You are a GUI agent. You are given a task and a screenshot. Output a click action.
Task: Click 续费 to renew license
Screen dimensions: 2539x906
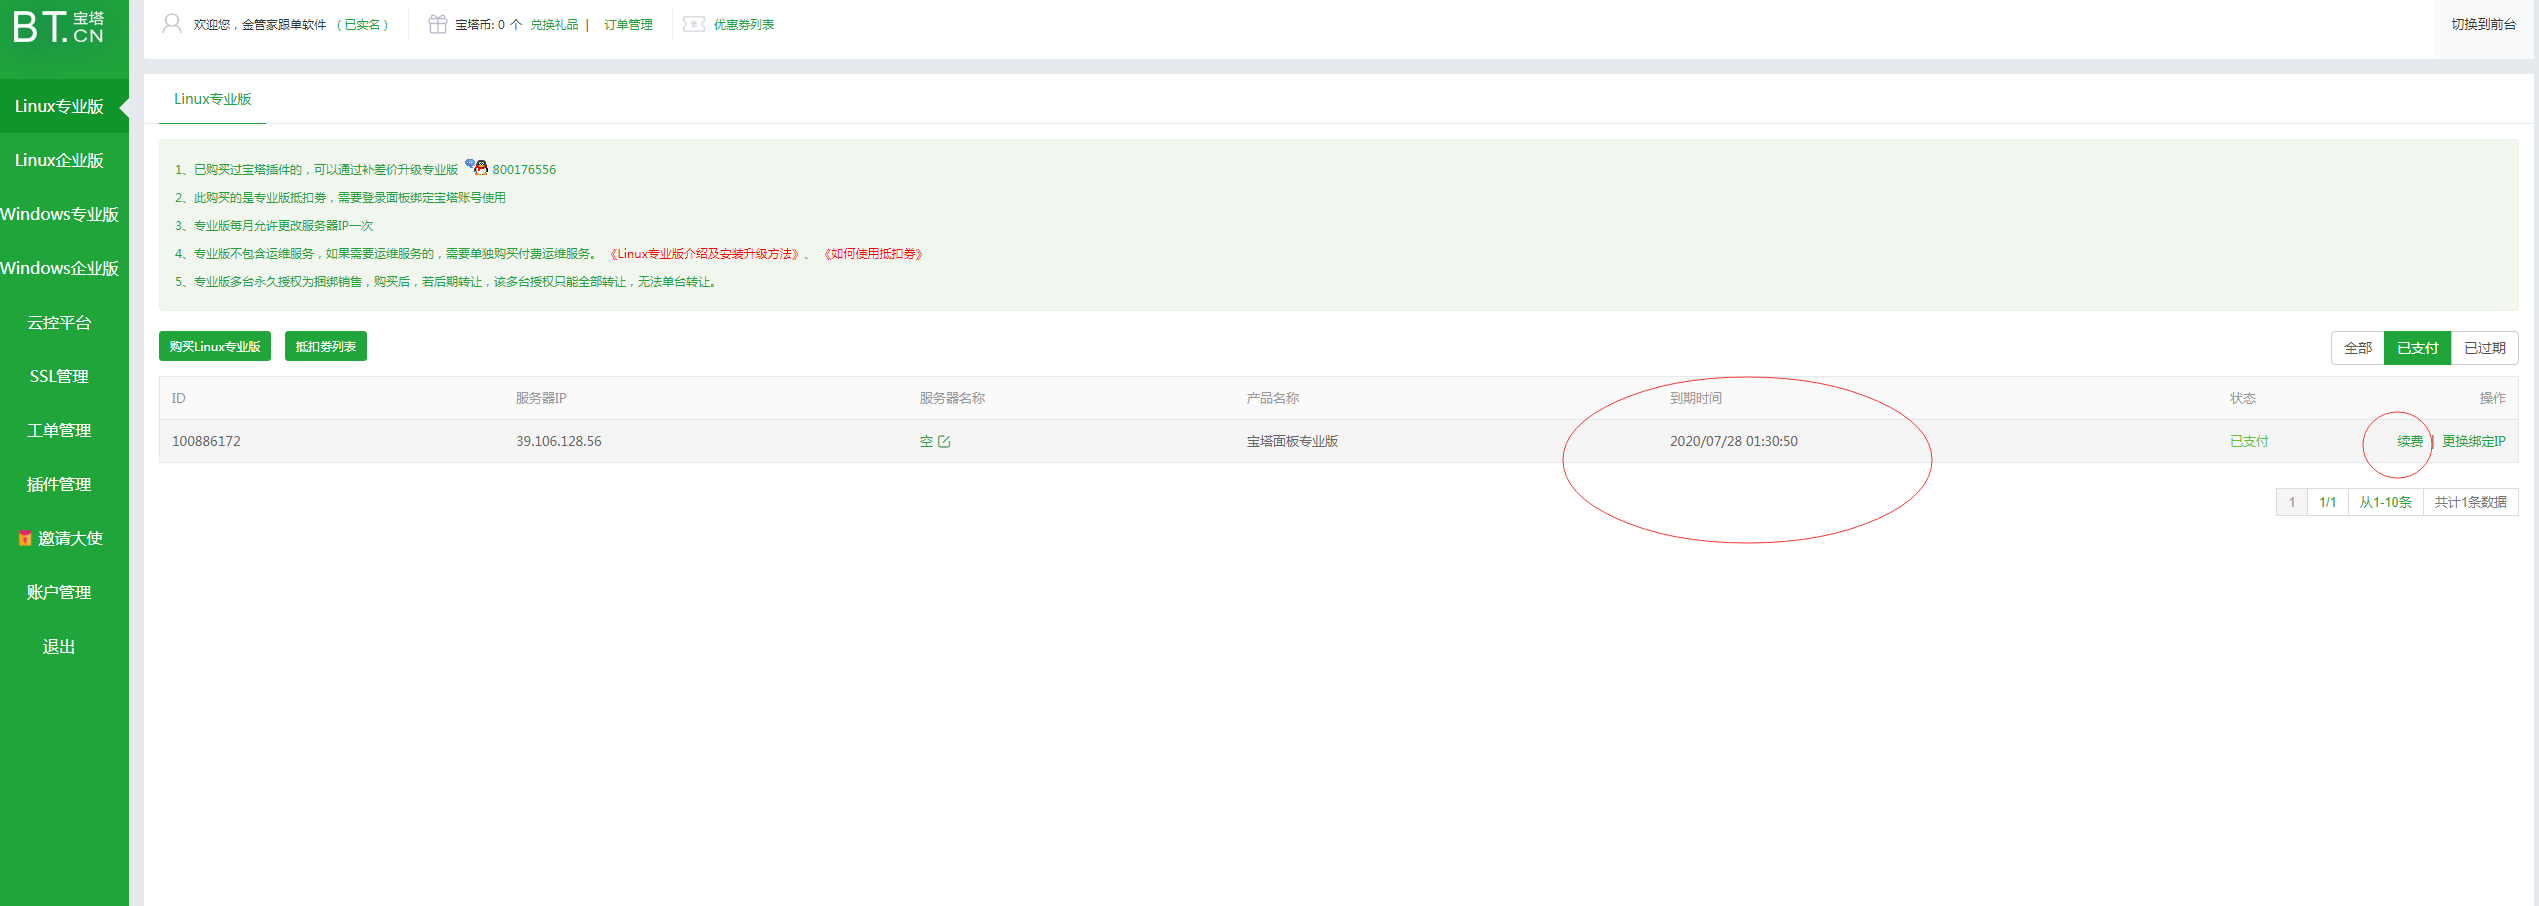point(2410,441)
